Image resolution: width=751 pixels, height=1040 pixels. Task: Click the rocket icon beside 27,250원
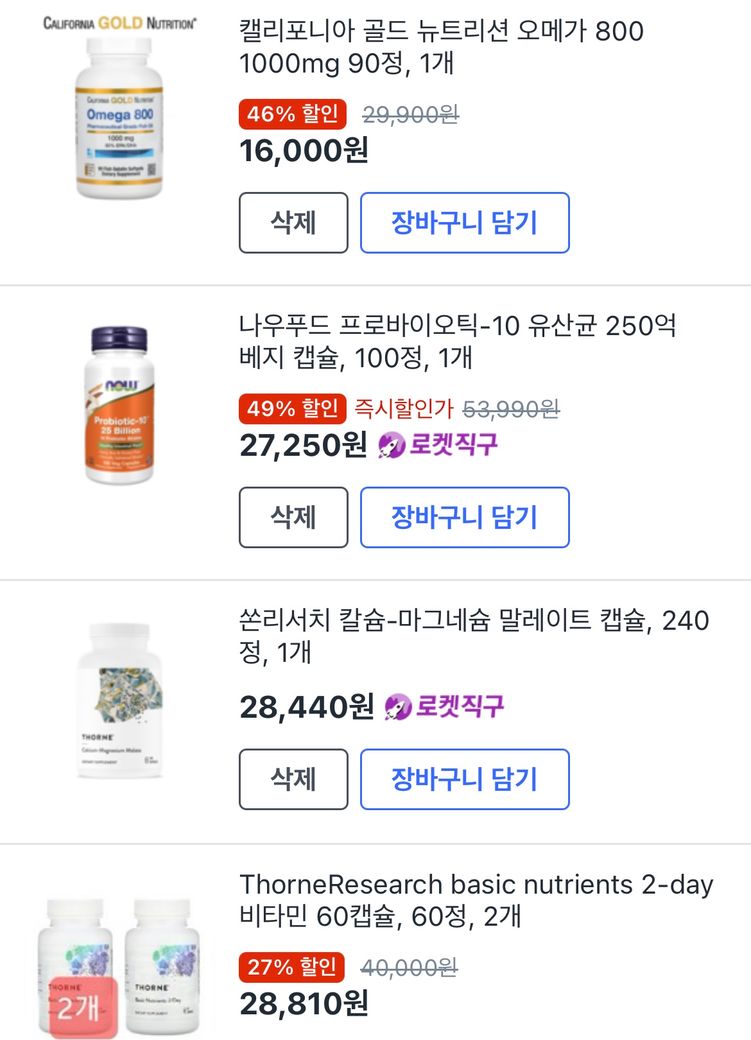[x=392, y=446]
